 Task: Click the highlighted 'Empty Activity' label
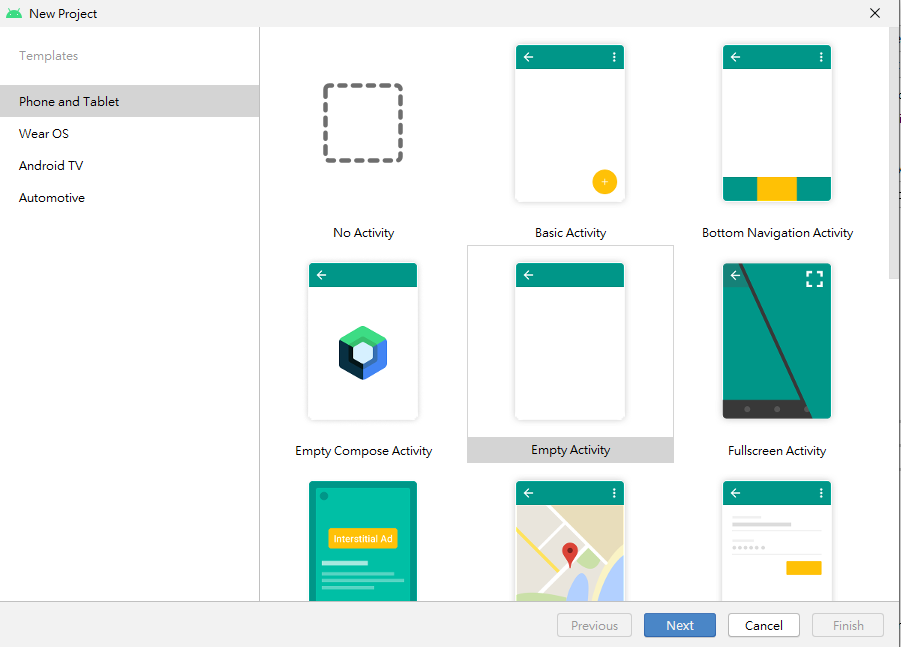click(571, 450)
